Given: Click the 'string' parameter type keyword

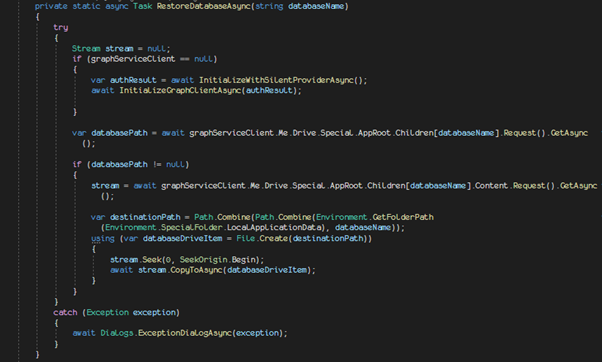Looking at the screenshot, I should [x=269, y=7].
